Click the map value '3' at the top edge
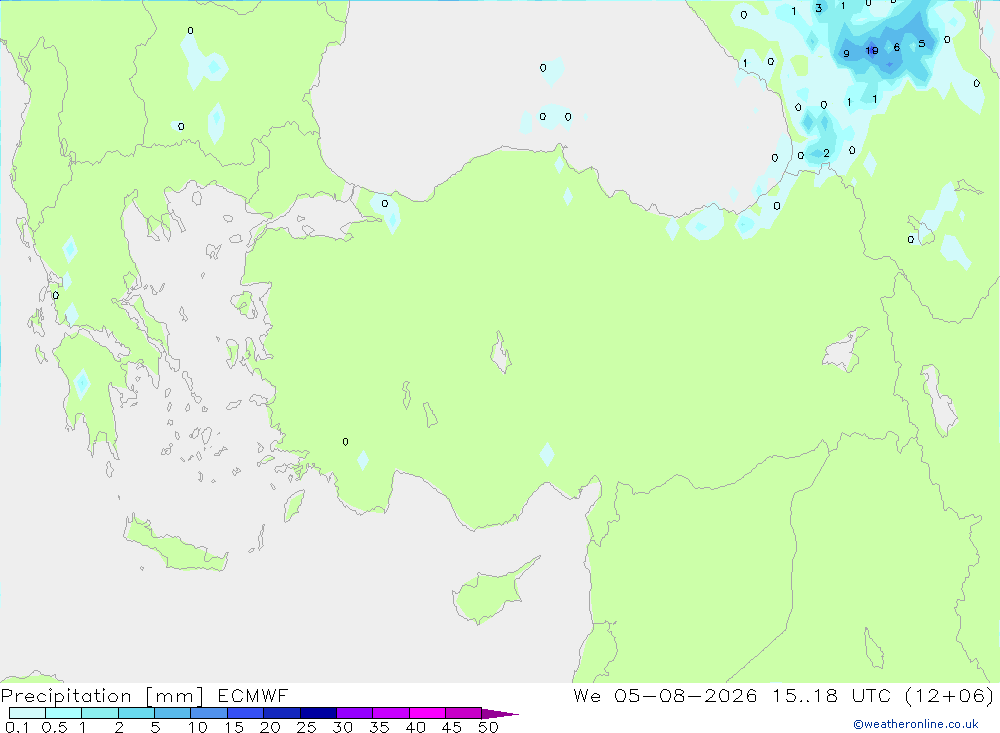The image size is (1000, 733). [x=818, y=8]
